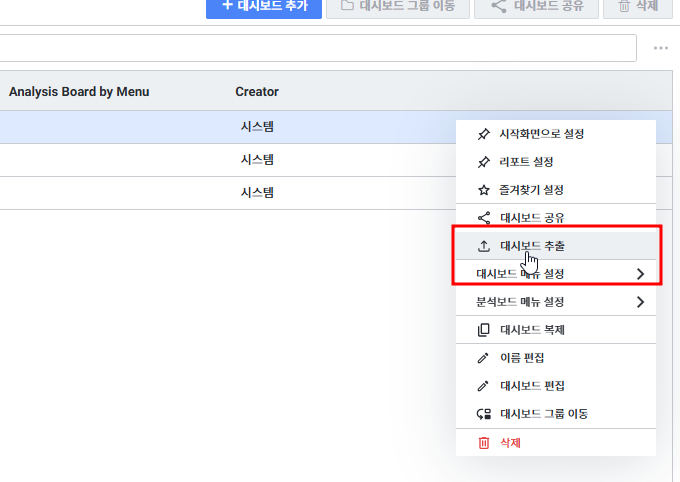
Task: Expand 대시보드 메뉴 설정 submenu arrow
Action: (x=640, y=274)
